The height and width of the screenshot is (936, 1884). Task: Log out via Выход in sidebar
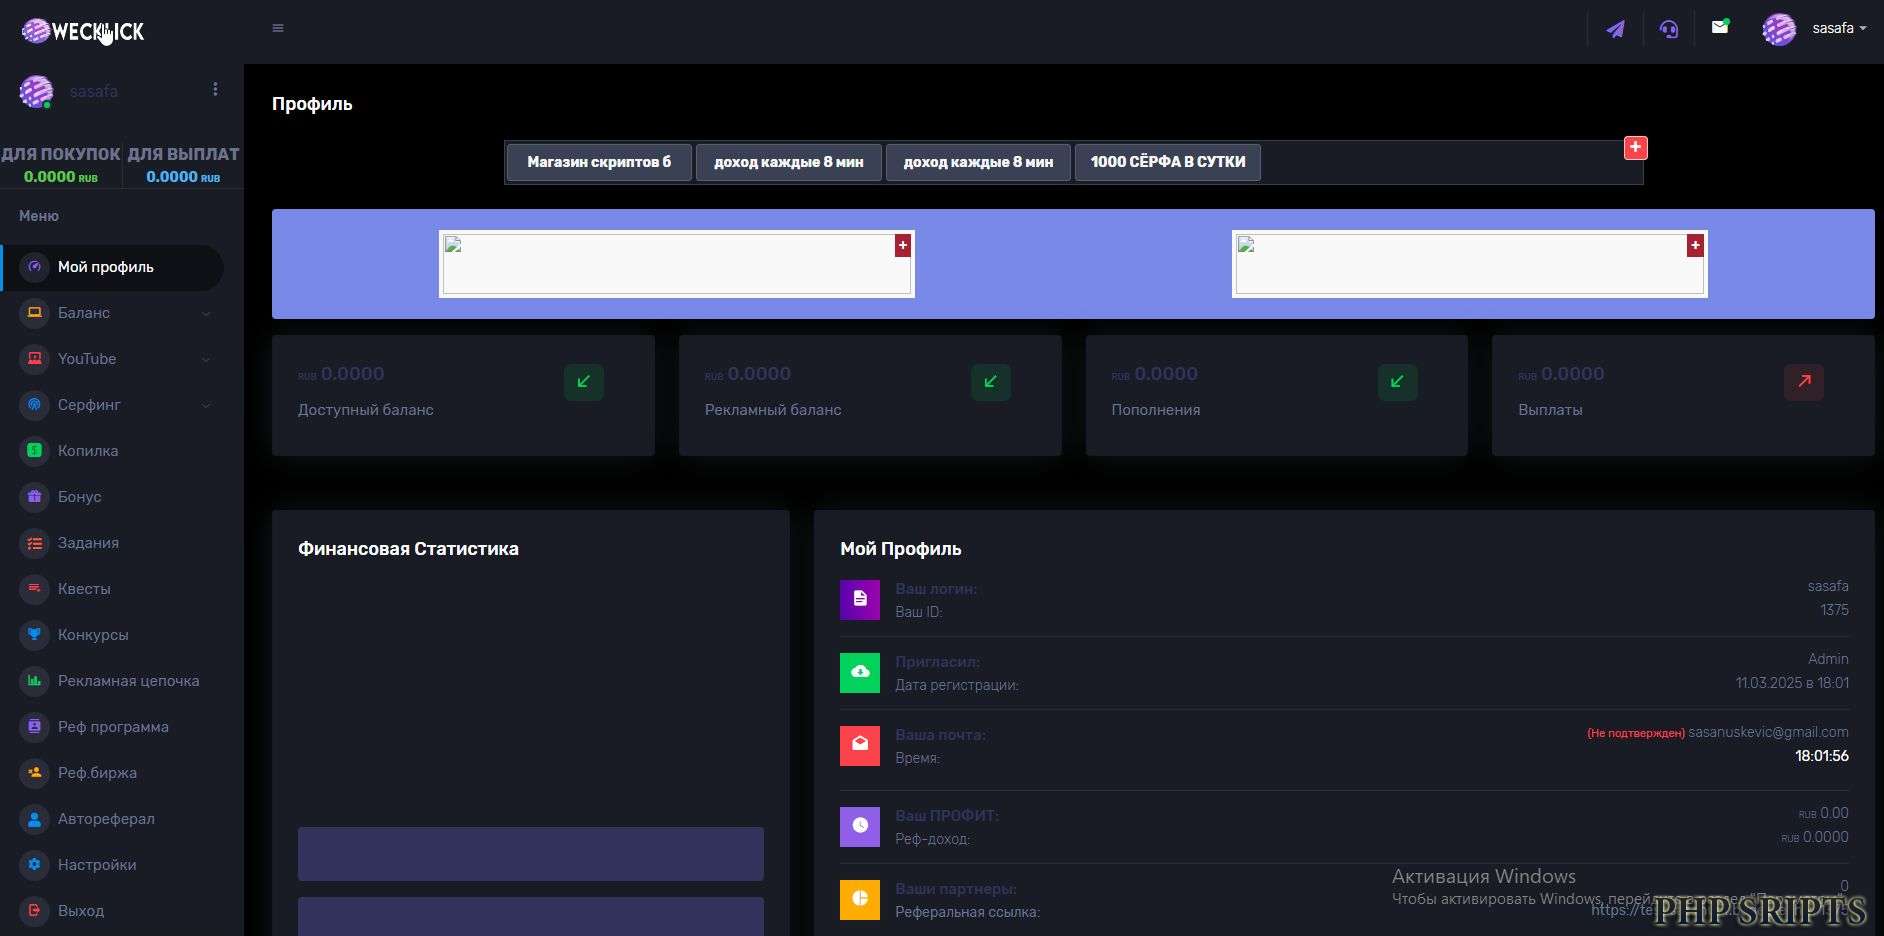pyautogui.click(x=81, y=911)
